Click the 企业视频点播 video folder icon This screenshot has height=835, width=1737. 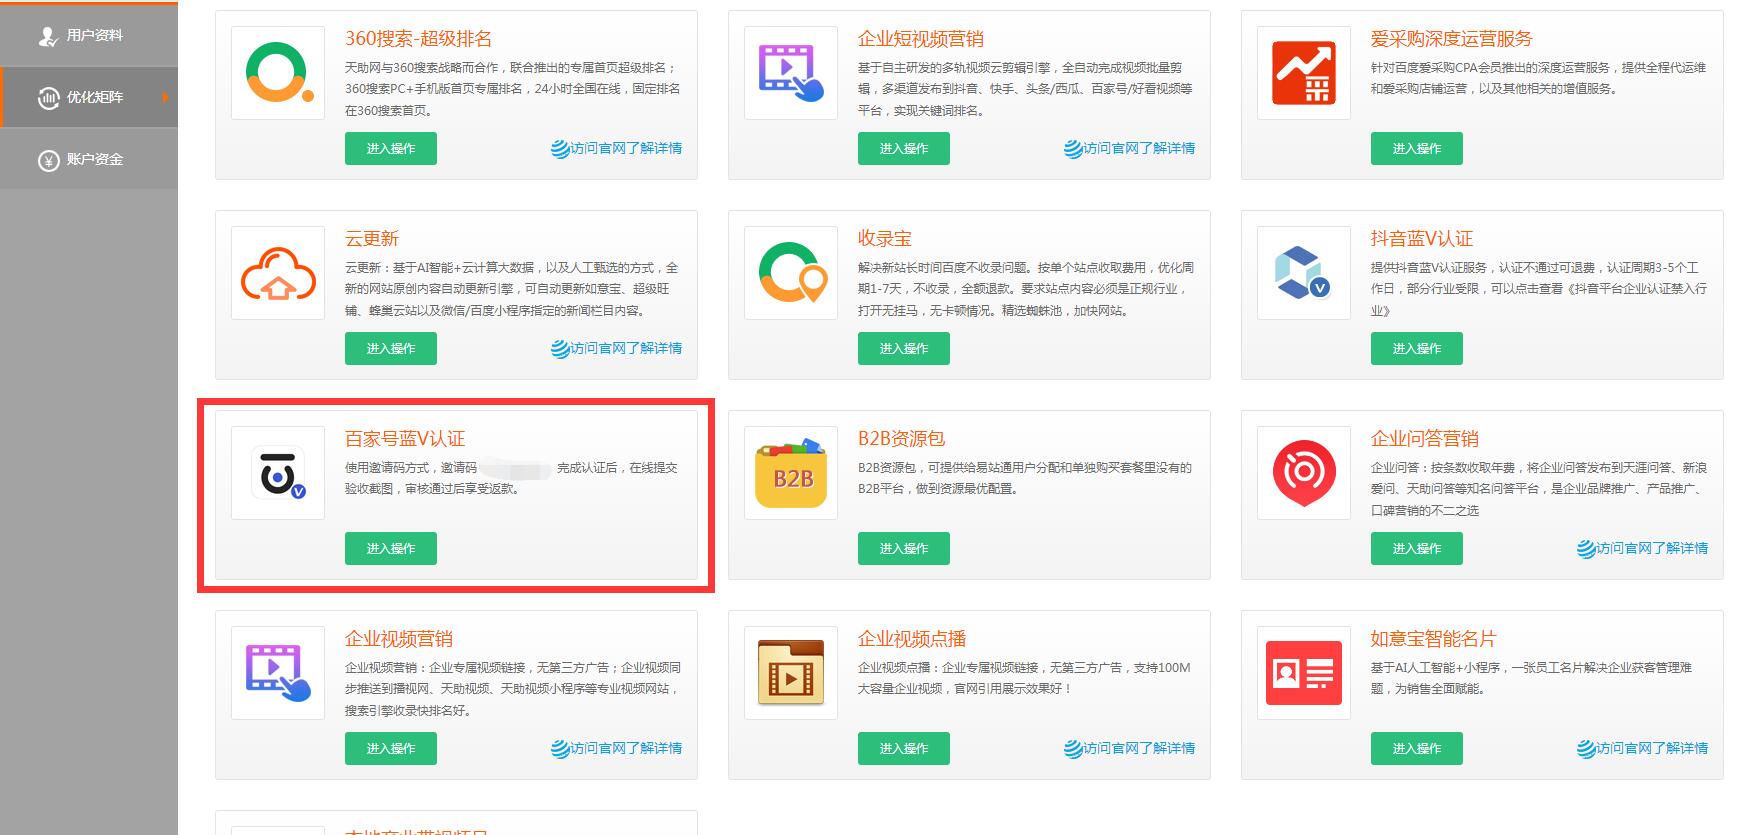pos(791,673)
